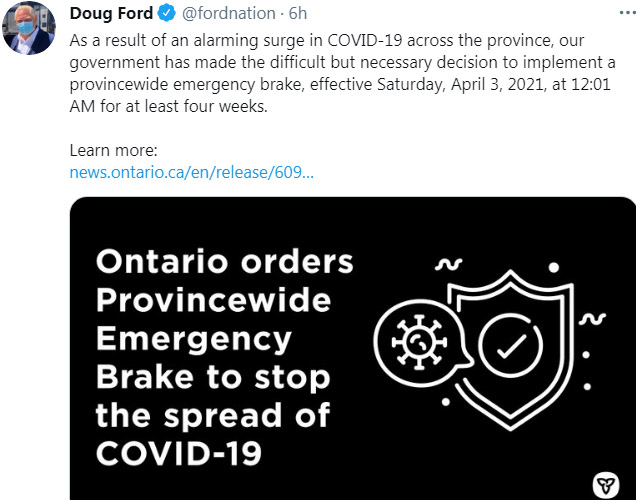
Task: Click the blue verified badge icon
Action: point(167,12)
